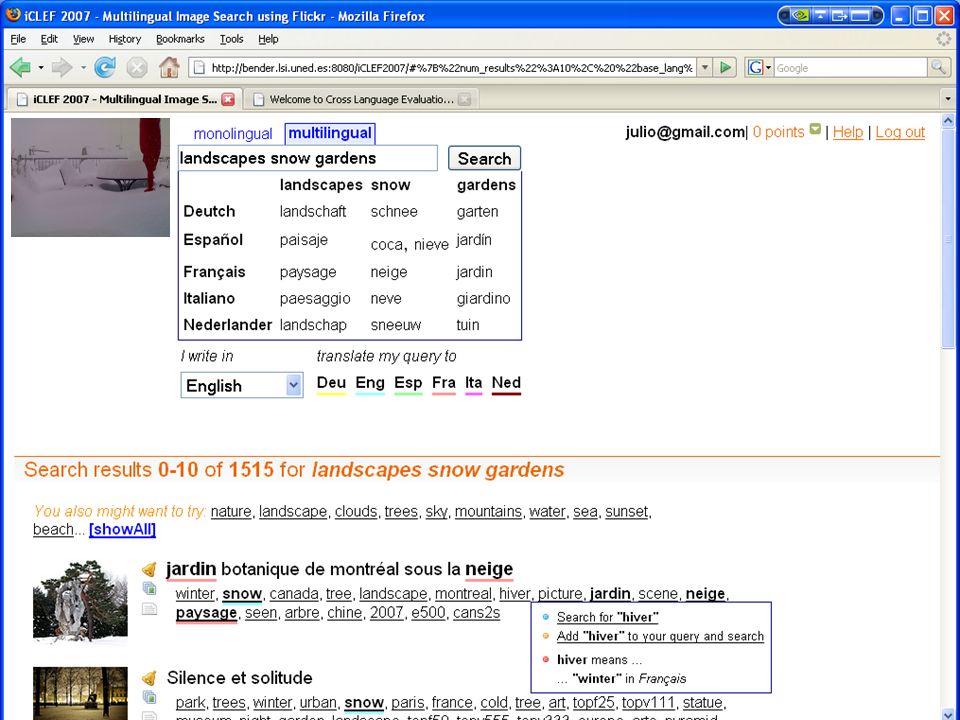Screen dimensions: 960x720
Task: Open the History menu
Action: pos(125,39)
